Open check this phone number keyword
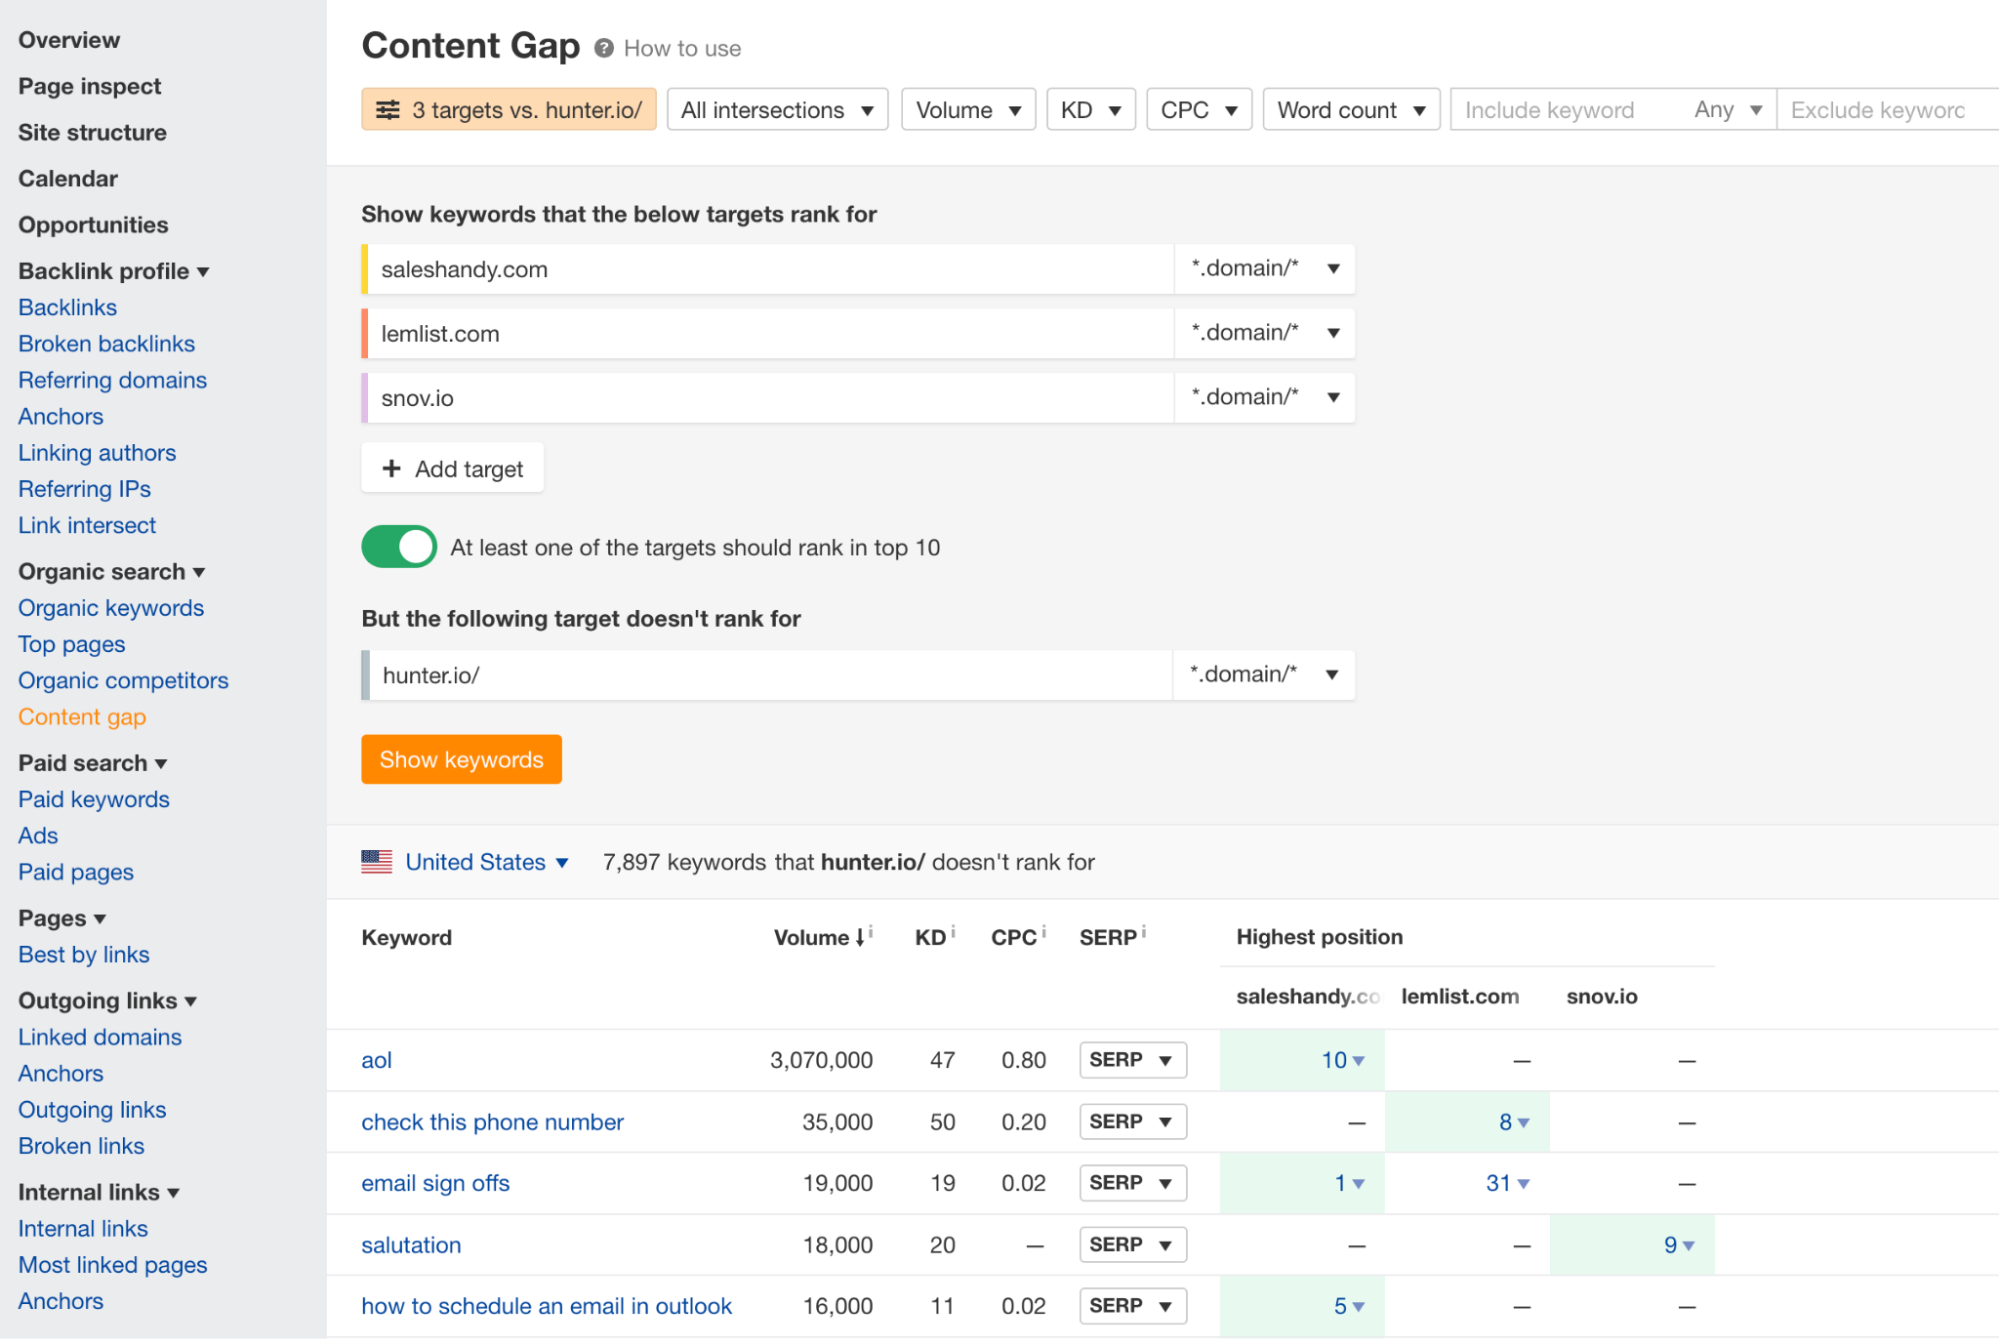Screen dimensions: 1999x1340 point(492,1122)
